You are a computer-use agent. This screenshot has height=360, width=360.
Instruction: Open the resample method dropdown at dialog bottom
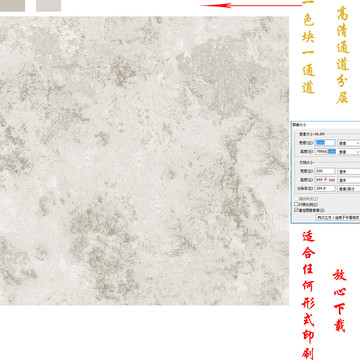click(x=338, y=217)
